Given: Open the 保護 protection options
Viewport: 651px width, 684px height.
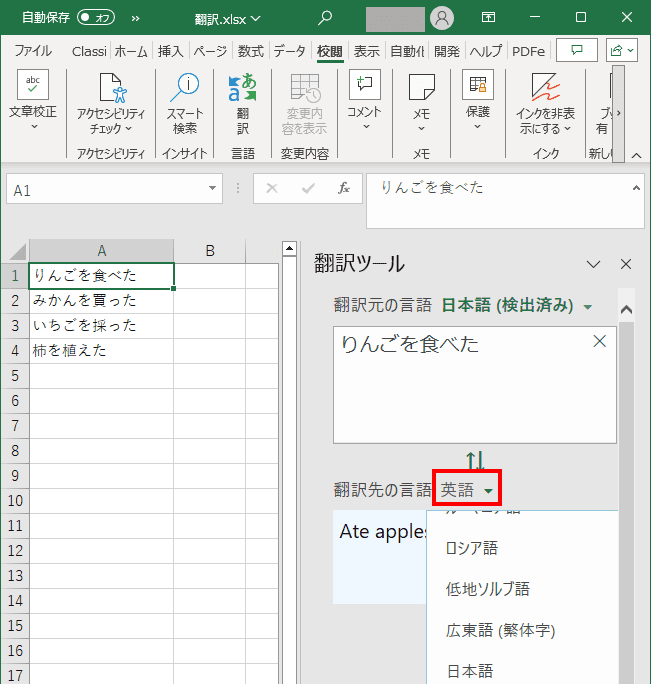Looking at the screenshot, I should point(477,95).
